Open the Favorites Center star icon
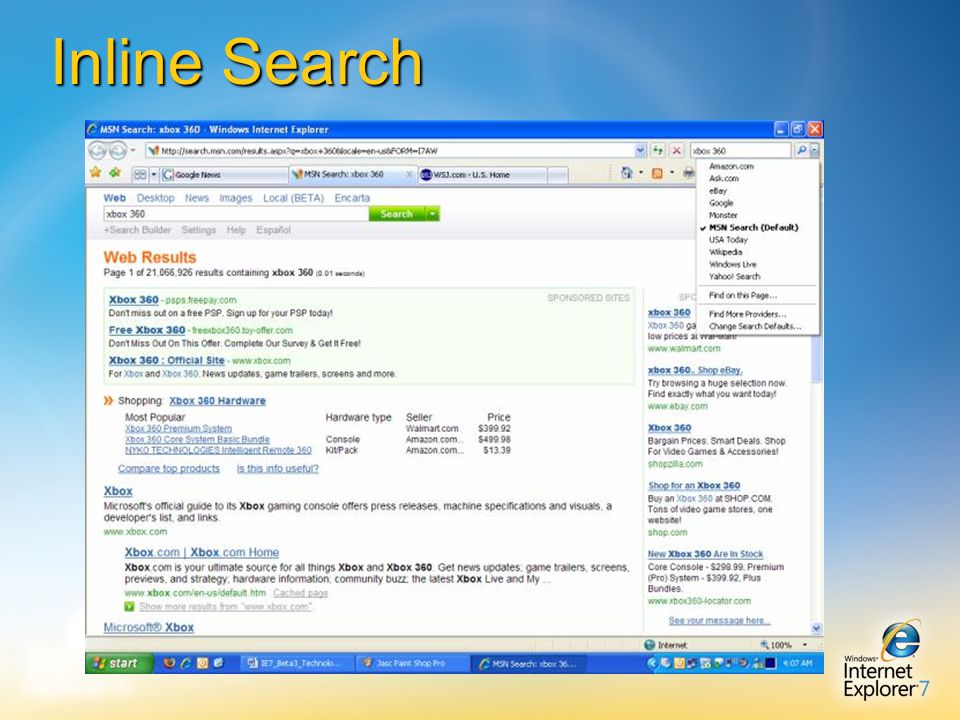The height and width of the screenshot is (720, 960). (x=95, y=173)
